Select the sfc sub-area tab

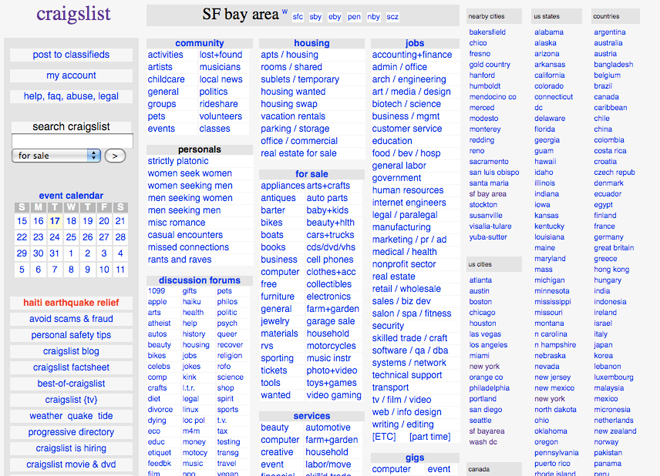click(x=298, y=17)
